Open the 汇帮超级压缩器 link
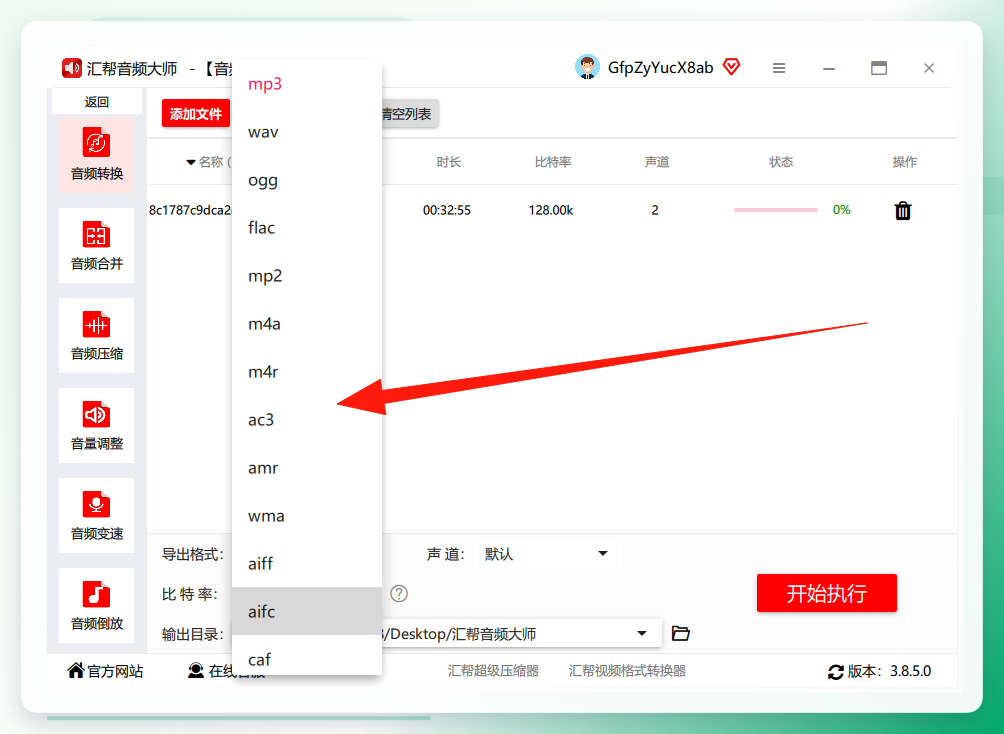This screenshot has height=734, width=1004. pos(493,671)
